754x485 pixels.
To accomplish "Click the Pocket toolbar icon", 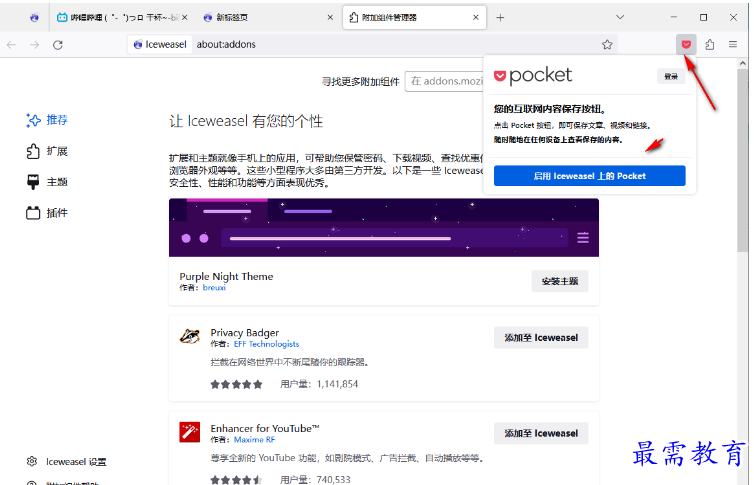I will point(686,44).
